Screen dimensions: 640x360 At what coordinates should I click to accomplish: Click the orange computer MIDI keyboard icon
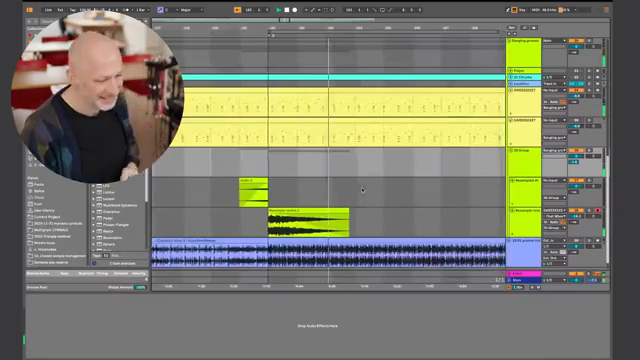click(x=514, y=10)
